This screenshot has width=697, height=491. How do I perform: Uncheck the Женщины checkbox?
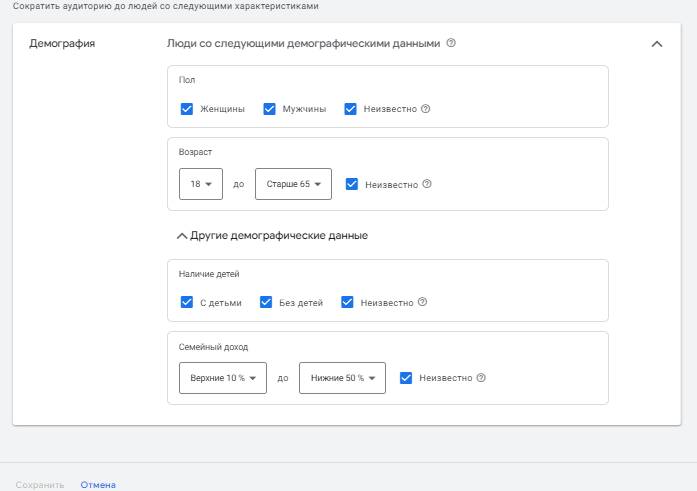tap(187, 109)
